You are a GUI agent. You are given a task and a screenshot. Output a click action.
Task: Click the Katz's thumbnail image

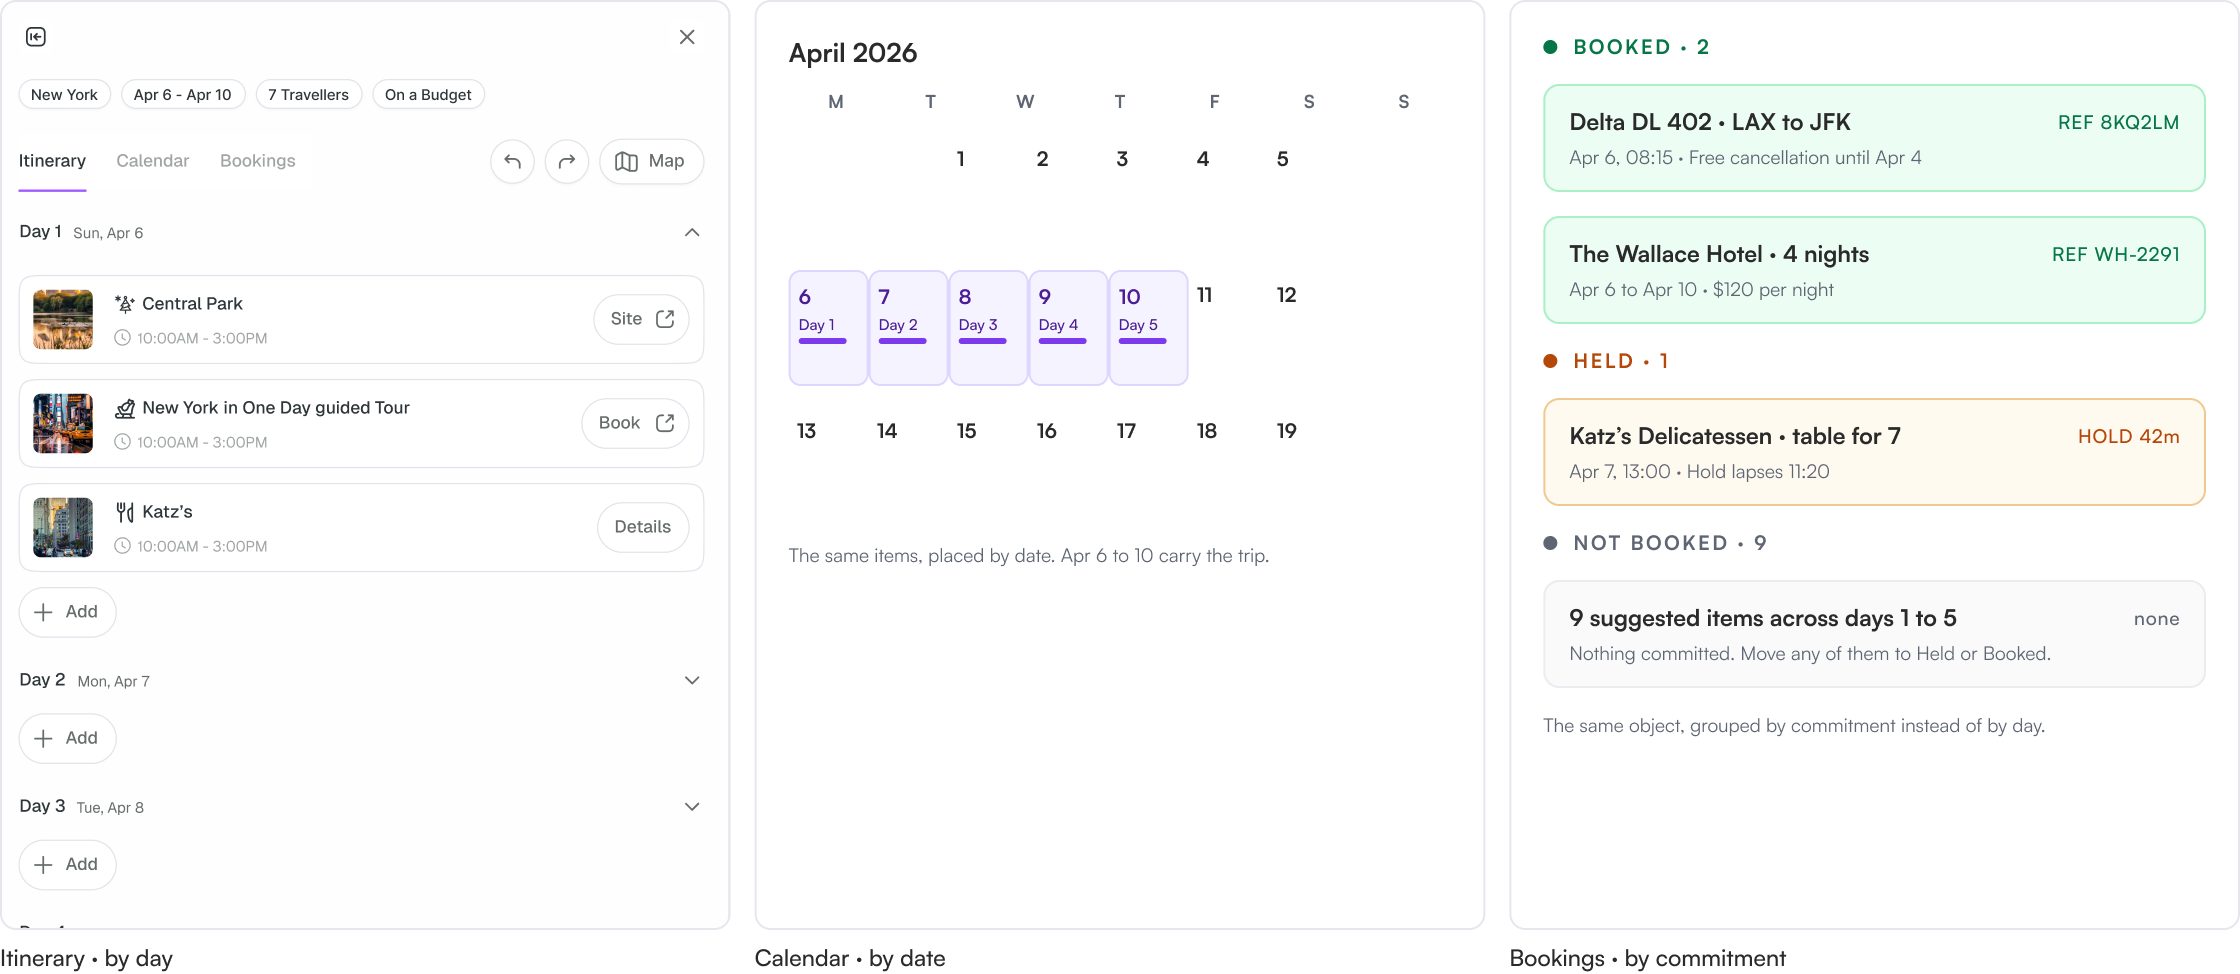coord(63,527)
